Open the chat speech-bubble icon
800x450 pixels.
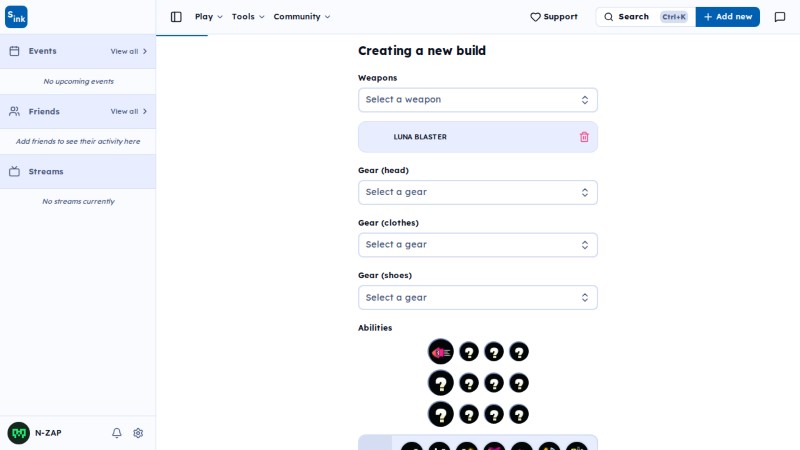click(780, 17)
